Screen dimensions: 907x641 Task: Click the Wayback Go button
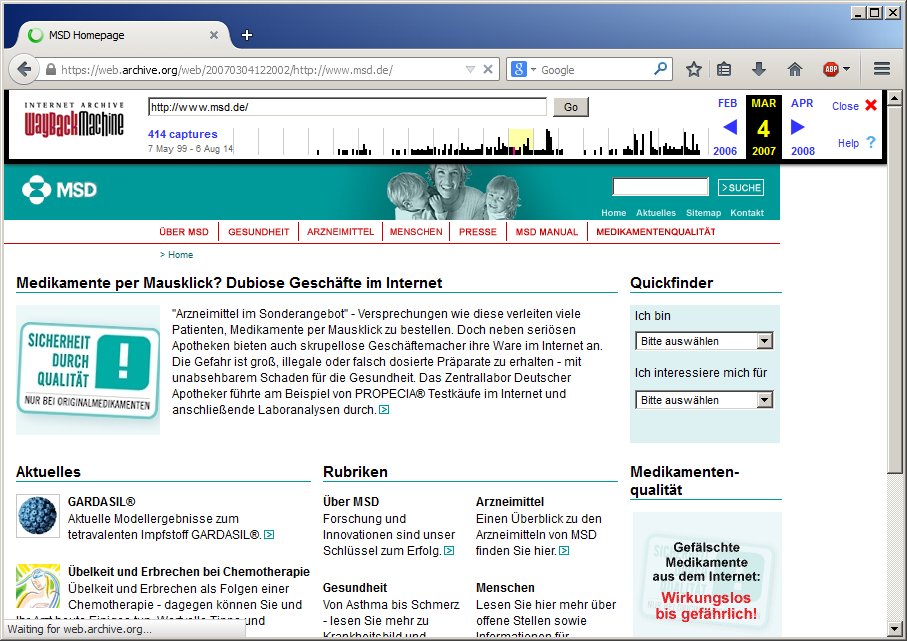tap(570, 107)
